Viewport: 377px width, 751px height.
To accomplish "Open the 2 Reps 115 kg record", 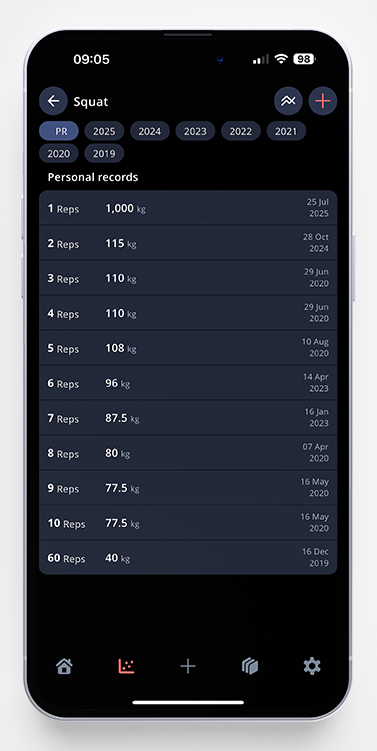I will pos(188,243).
